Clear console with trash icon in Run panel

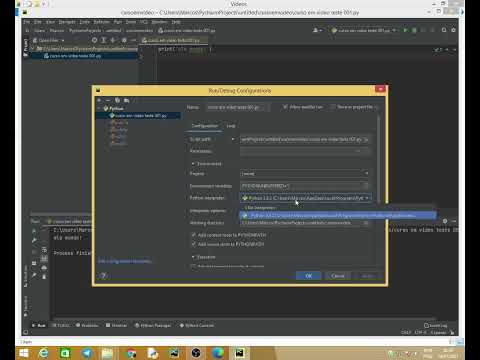click(44, 277)
